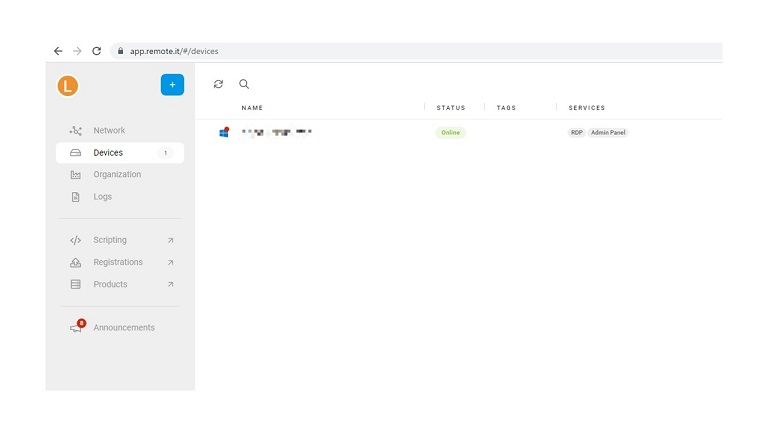Open Network in the sidebar

click(120, 130)
